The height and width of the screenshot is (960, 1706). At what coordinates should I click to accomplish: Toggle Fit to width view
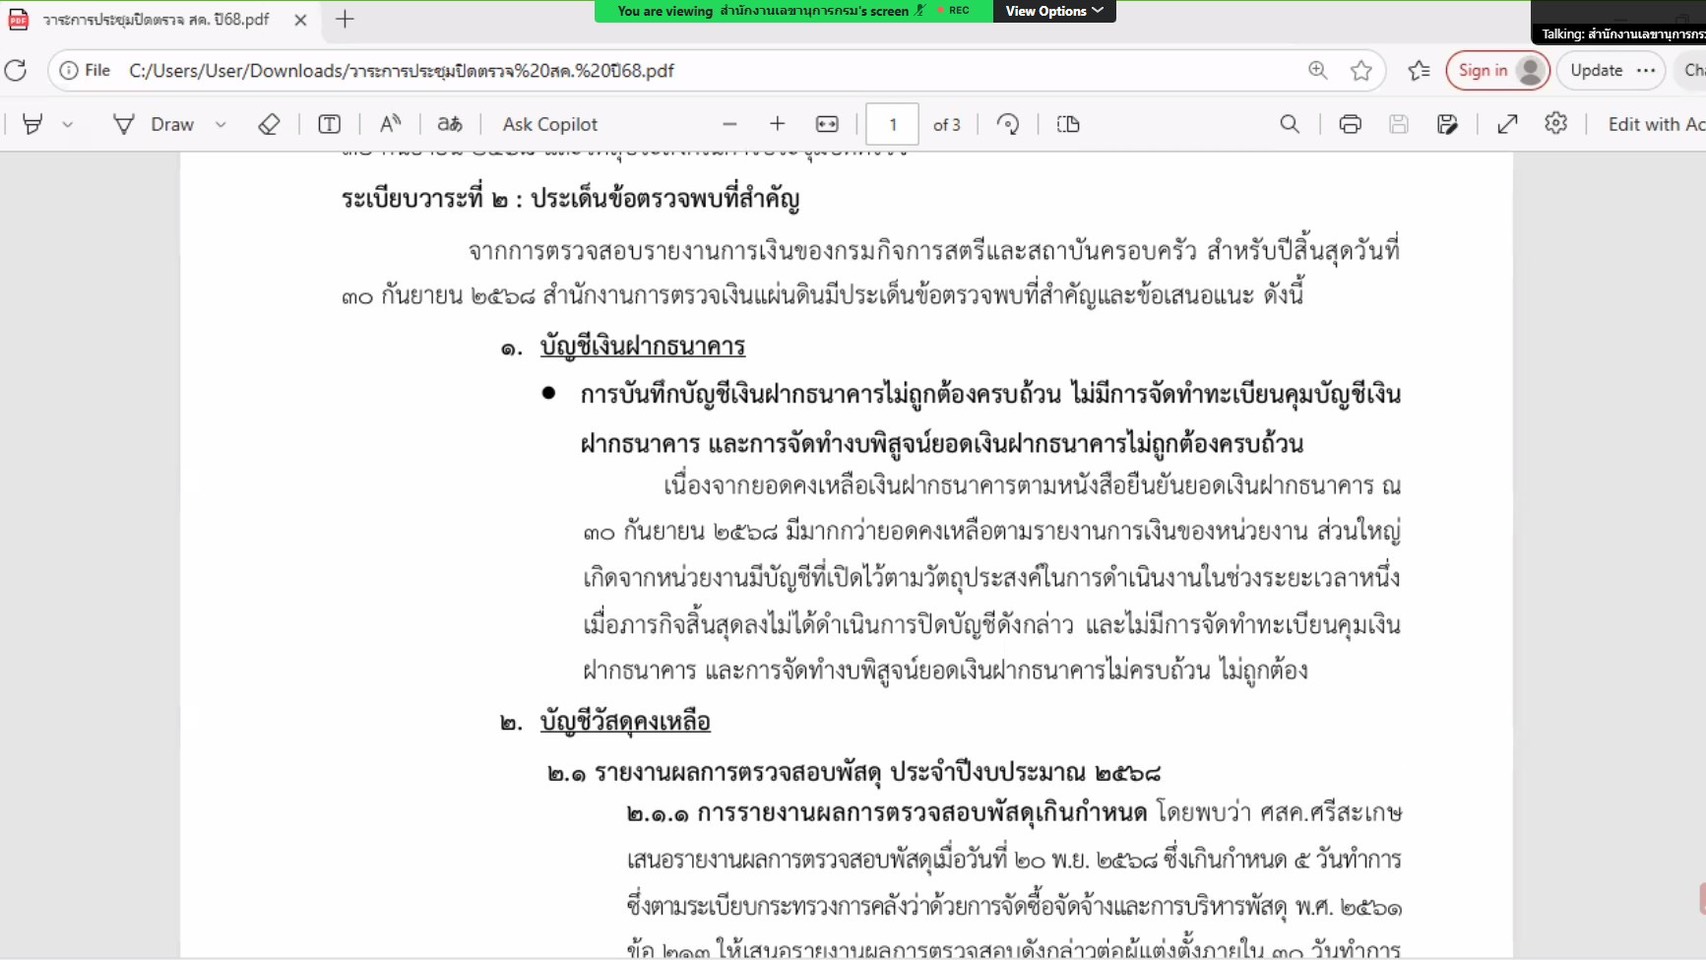827,124
